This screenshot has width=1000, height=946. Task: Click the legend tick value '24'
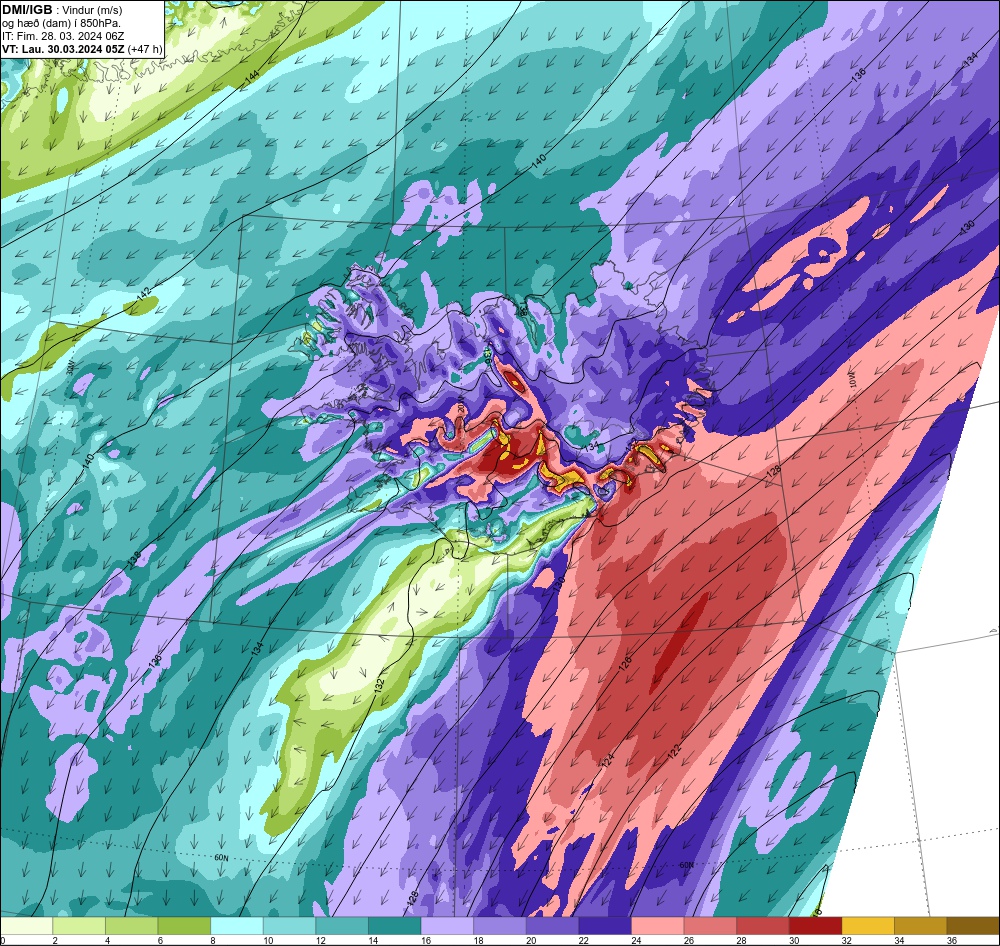[636, 940]
